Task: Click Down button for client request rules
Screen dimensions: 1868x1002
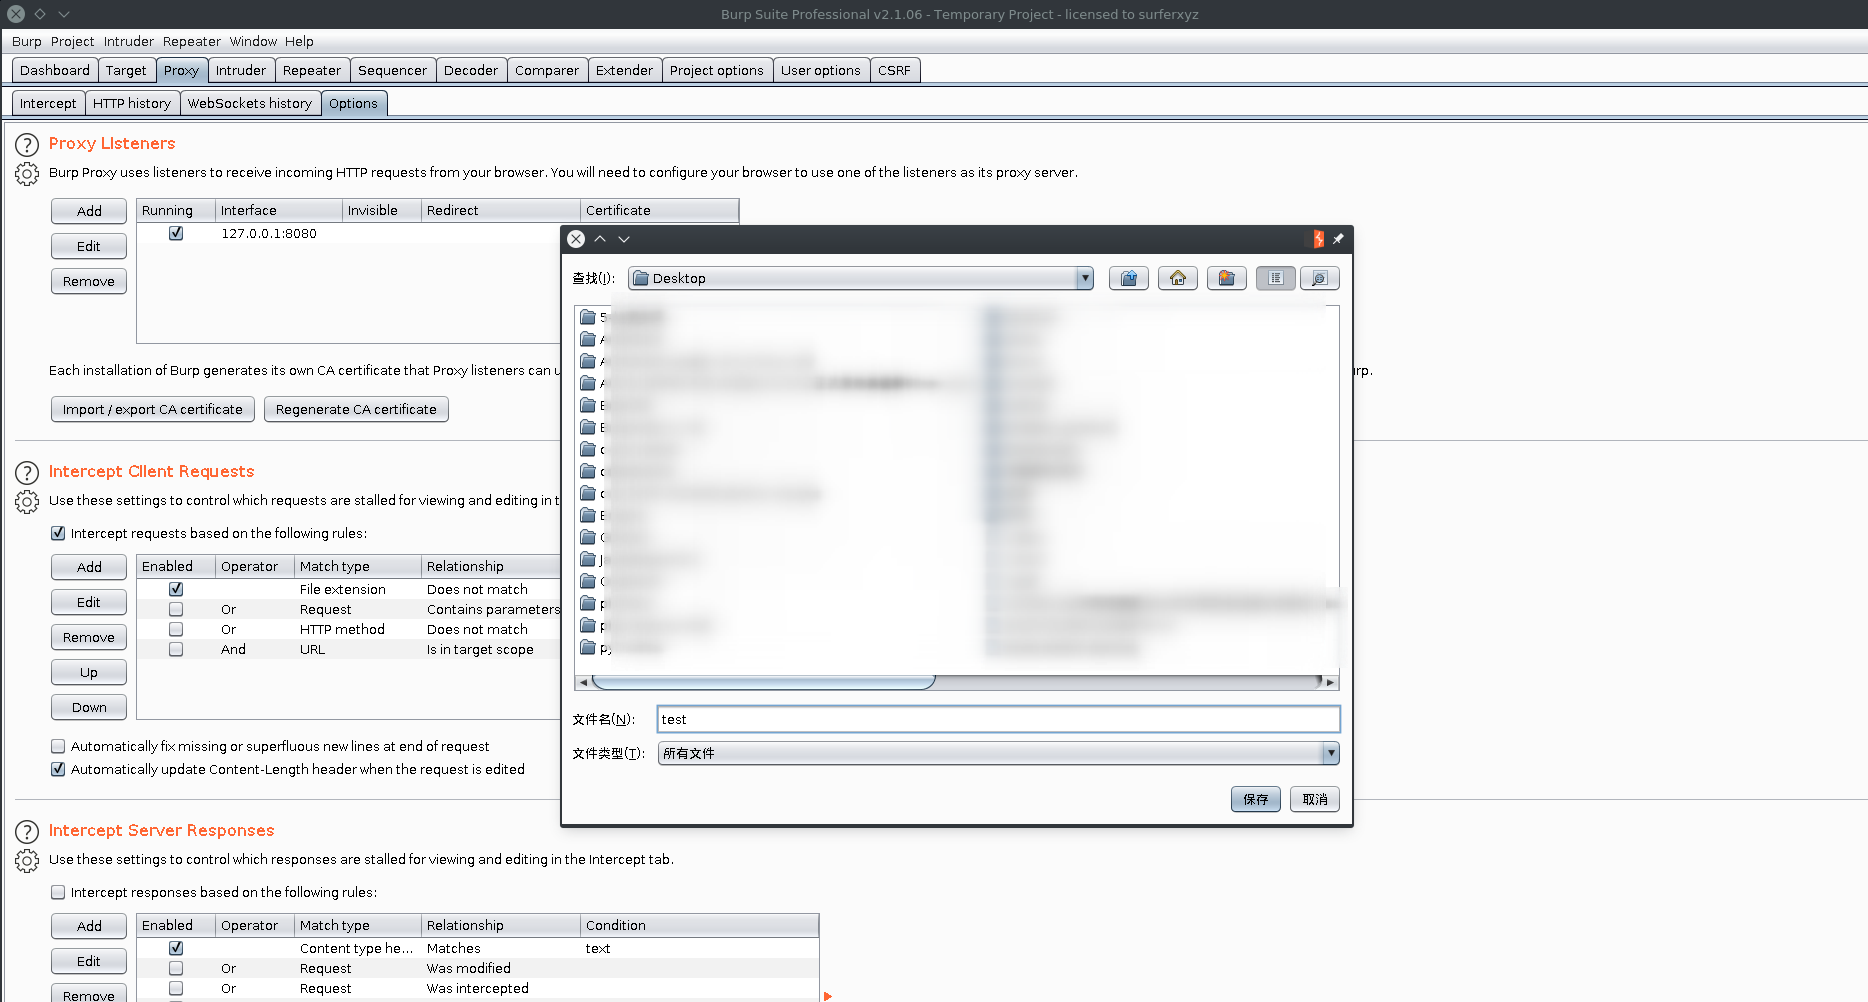Action: point(89,707)
